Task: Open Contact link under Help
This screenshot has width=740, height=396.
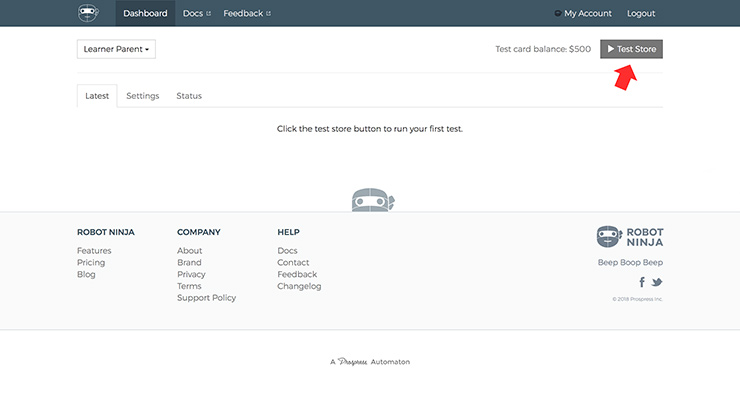Action: [x=293, y=262]
